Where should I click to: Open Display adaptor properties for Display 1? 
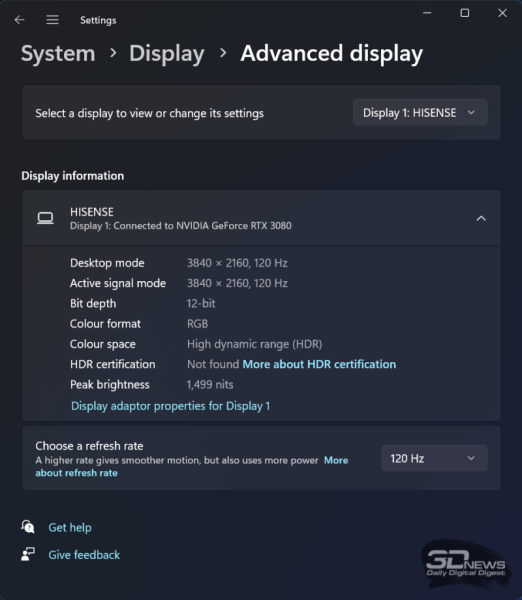pos(171,406)
